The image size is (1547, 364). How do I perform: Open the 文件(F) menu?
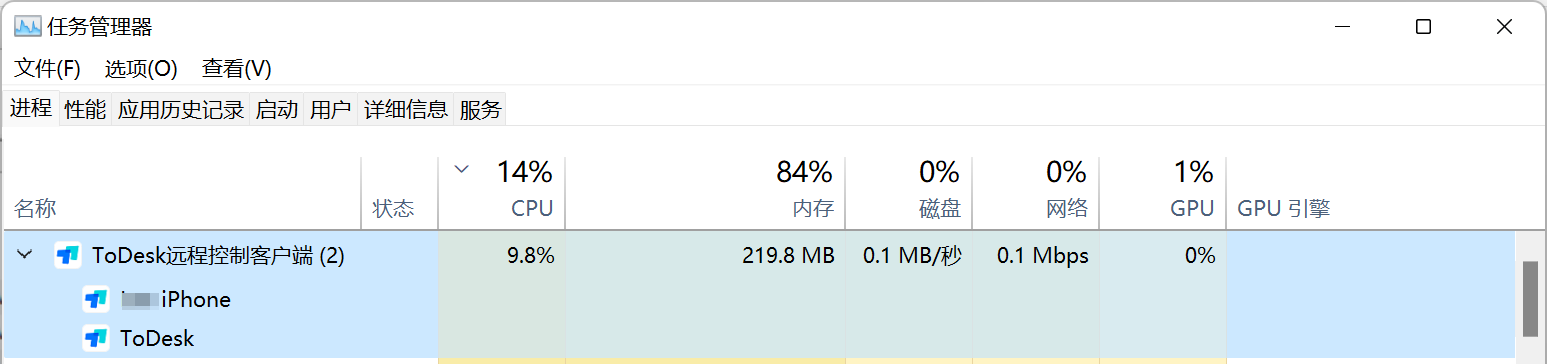point(47,69)
